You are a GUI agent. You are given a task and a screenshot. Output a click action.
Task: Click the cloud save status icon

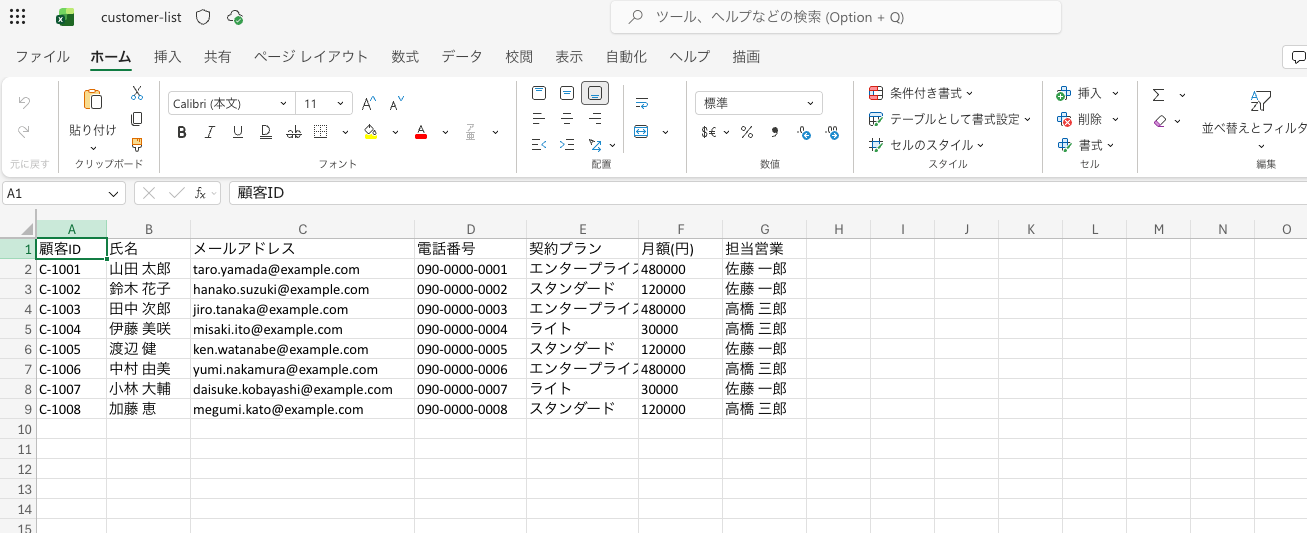click(235, 17)
